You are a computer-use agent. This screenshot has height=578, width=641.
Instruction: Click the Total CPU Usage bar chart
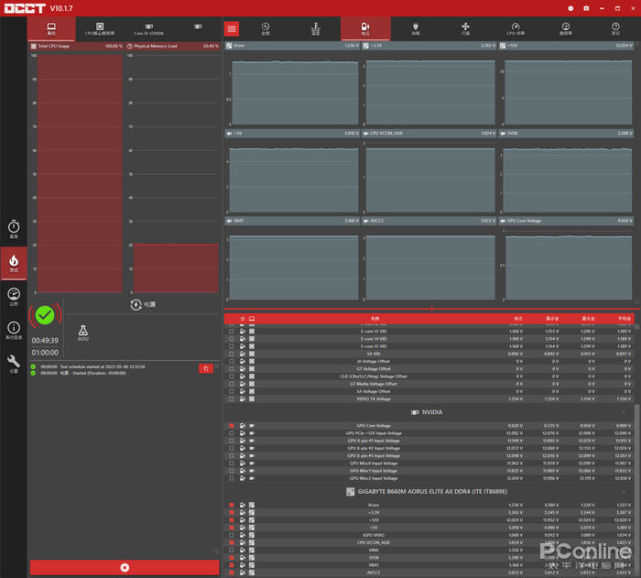[80, 173]
